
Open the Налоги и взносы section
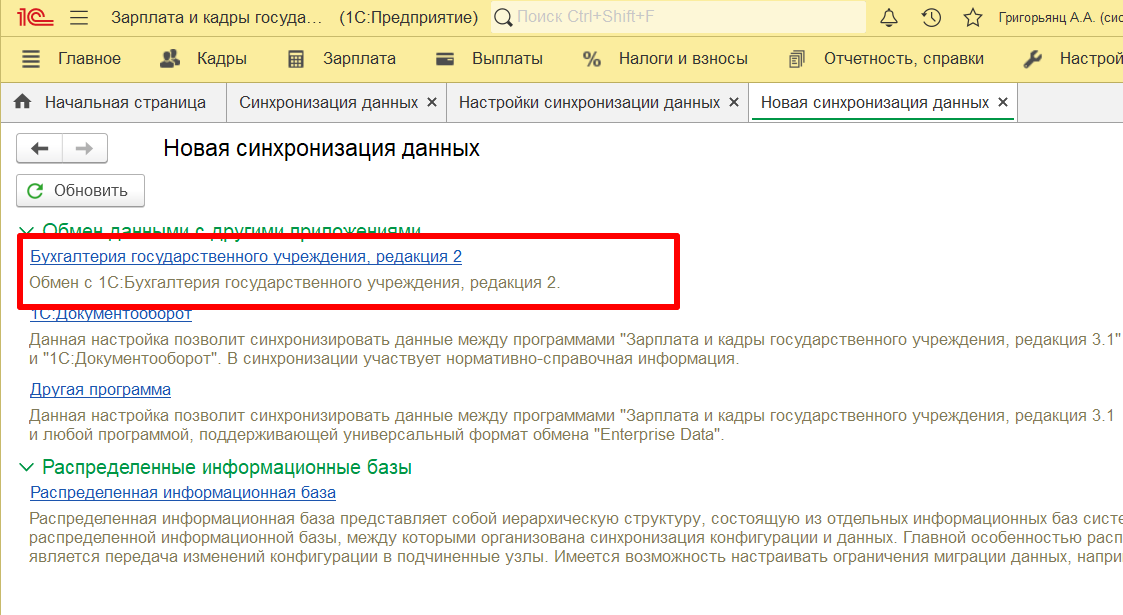point(665,59)
